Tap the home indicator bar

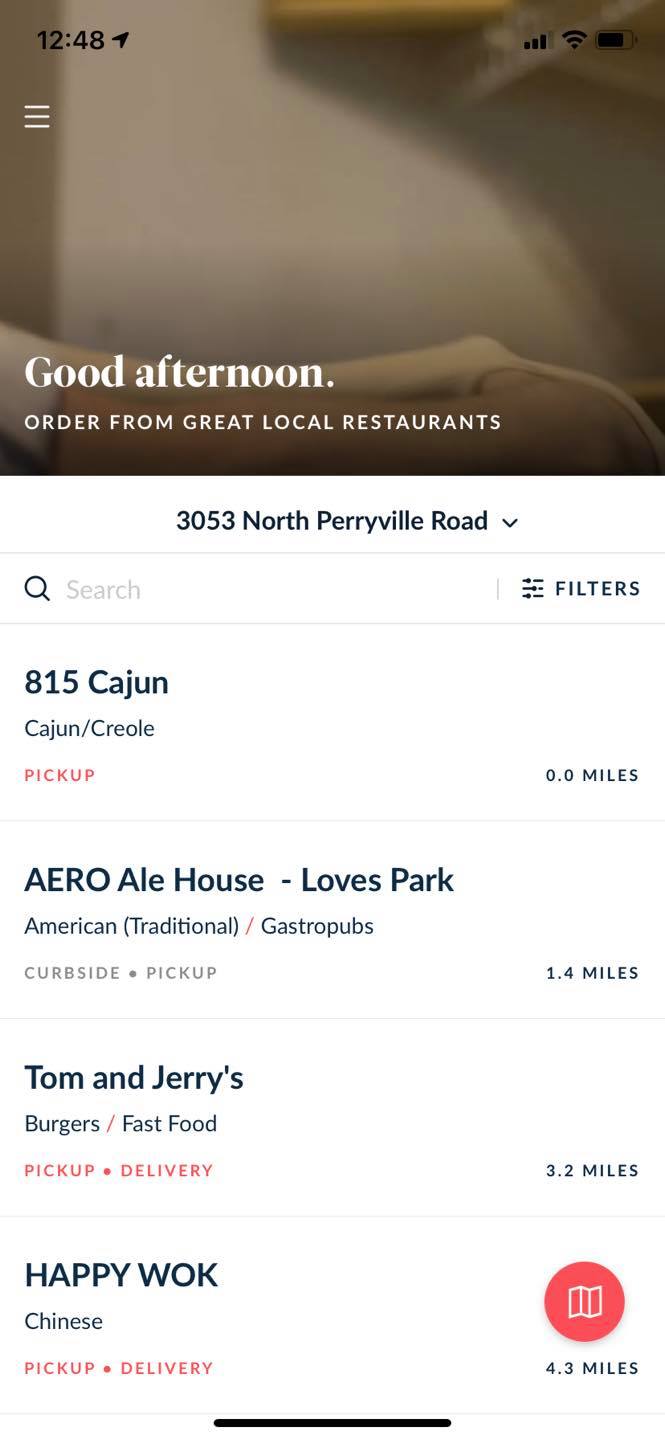point(332,1422)
